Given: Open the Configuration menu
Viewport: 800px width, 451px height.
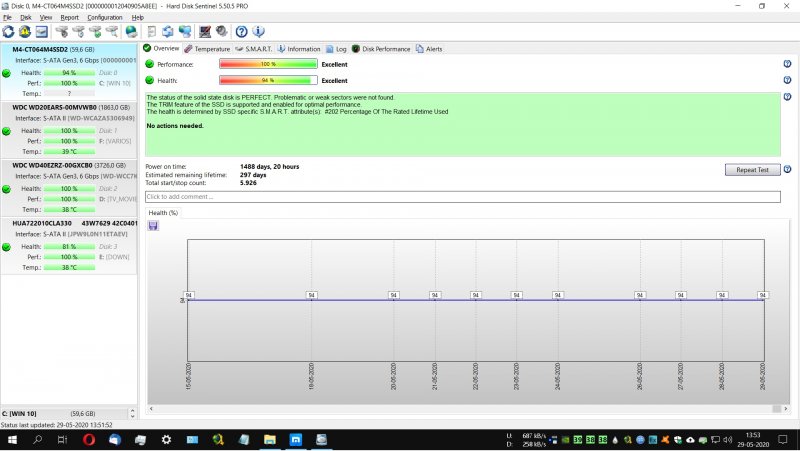Looking at the screenshot, I should 105,17.
